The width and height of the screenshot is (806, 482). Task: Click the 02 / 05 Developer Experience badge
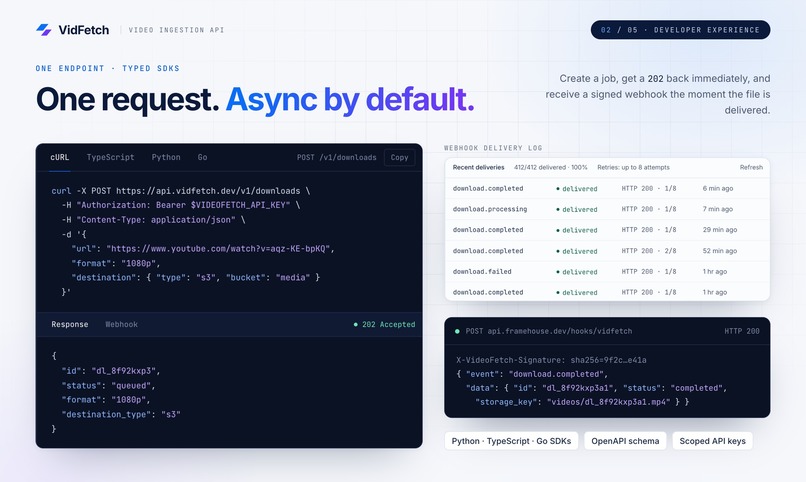point(680,30)
